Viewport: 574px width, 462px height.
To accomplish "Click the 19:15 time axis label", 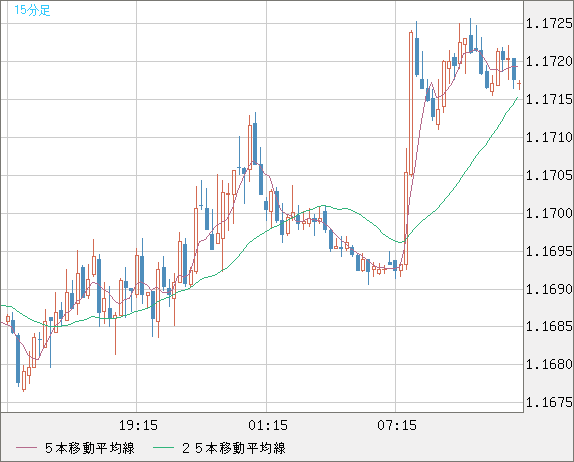I will 138,425.
